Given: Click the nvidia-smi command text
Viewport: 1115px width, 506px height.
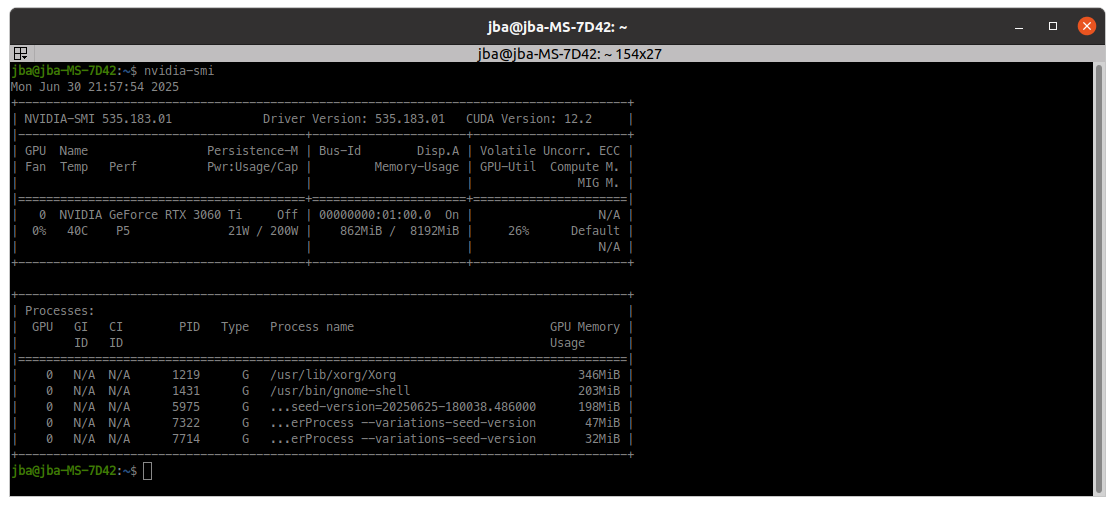Looking at the screenshot, I should (x=179, y=71).
